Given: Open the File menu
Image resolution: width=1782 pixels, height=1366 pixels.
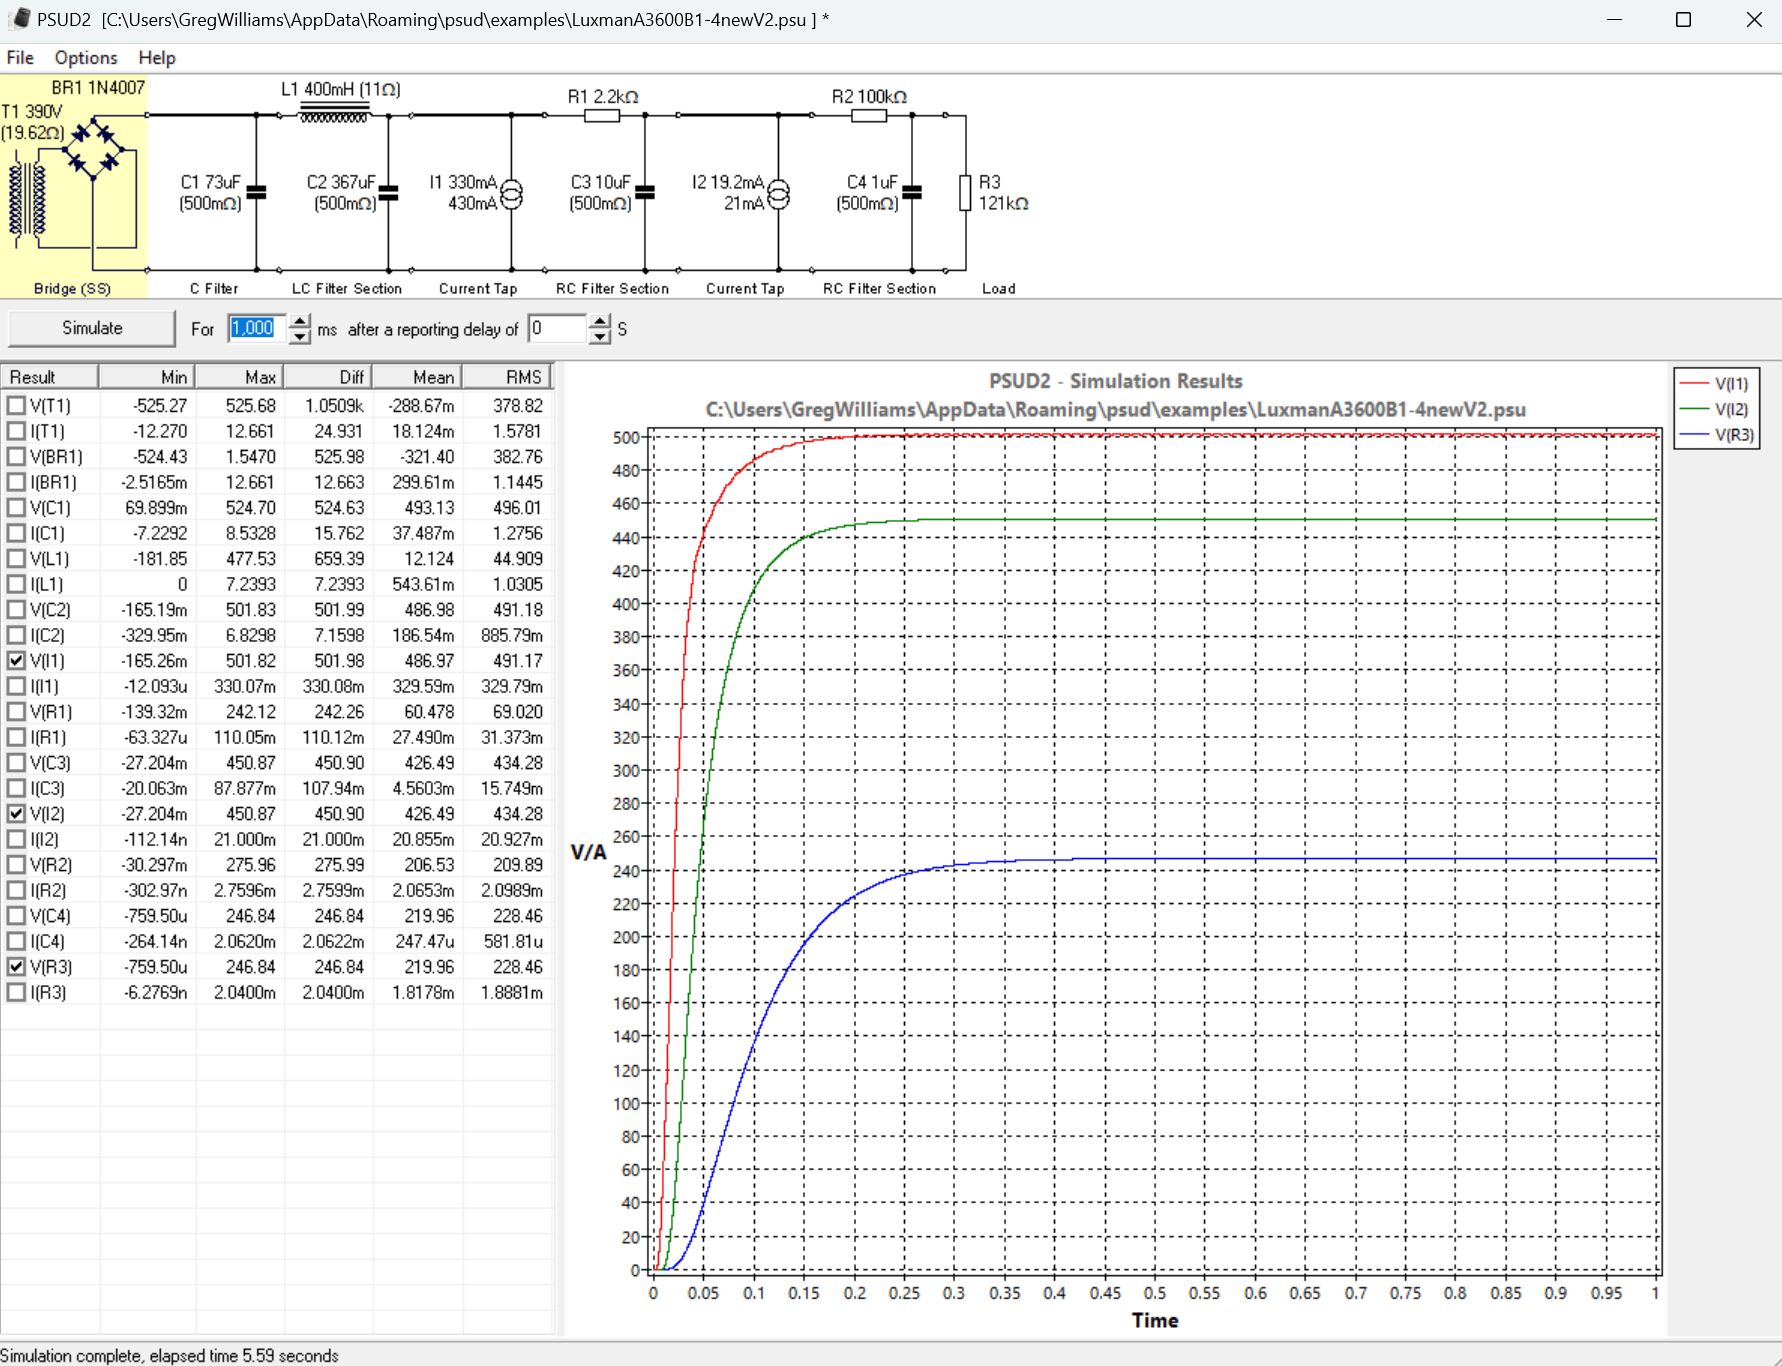Looking at the screenshot, I should click(20, 58).
